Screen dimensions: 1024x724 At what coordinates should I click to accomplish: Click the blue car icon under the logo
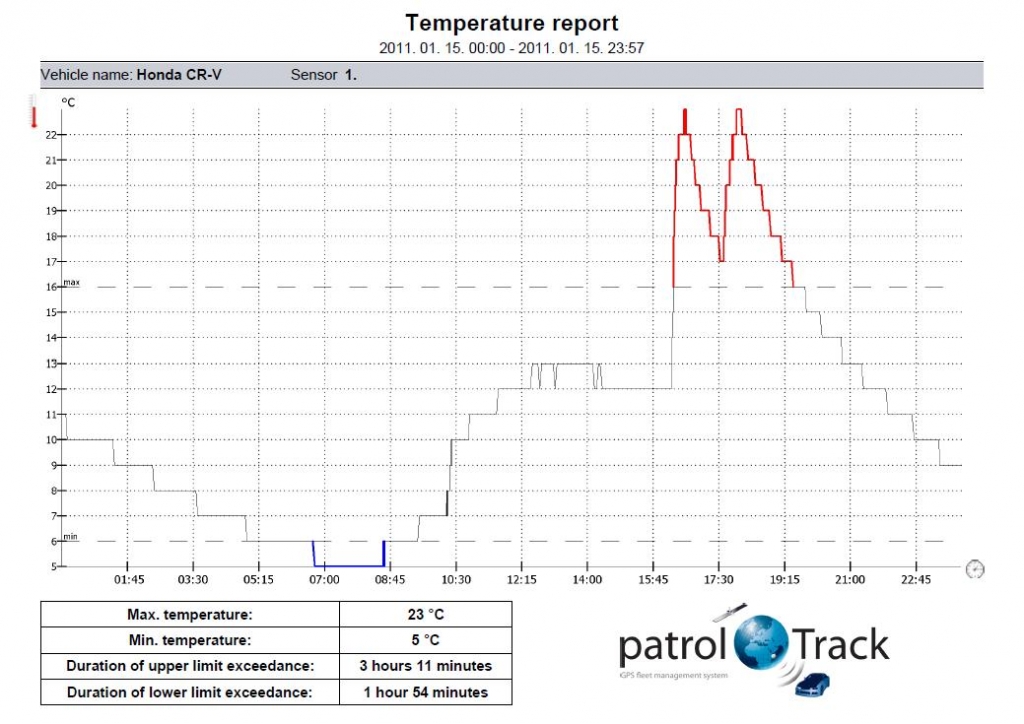(808, 685)
